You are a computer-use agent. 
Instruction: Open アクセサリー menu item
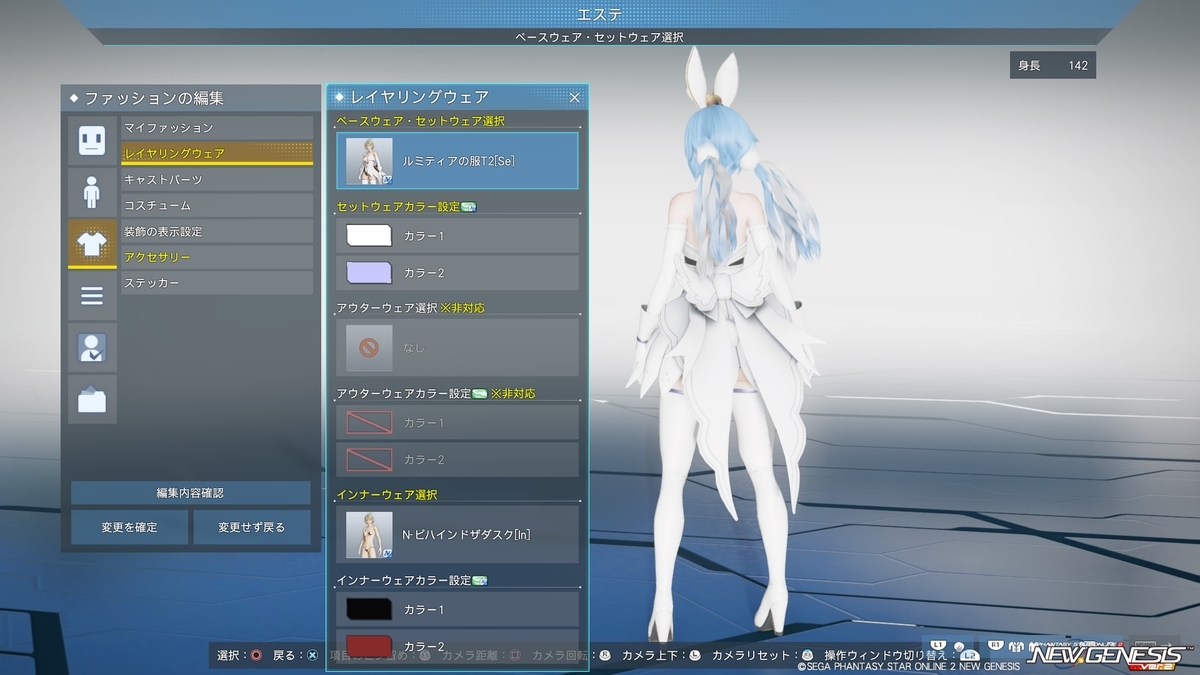point(217,258)
